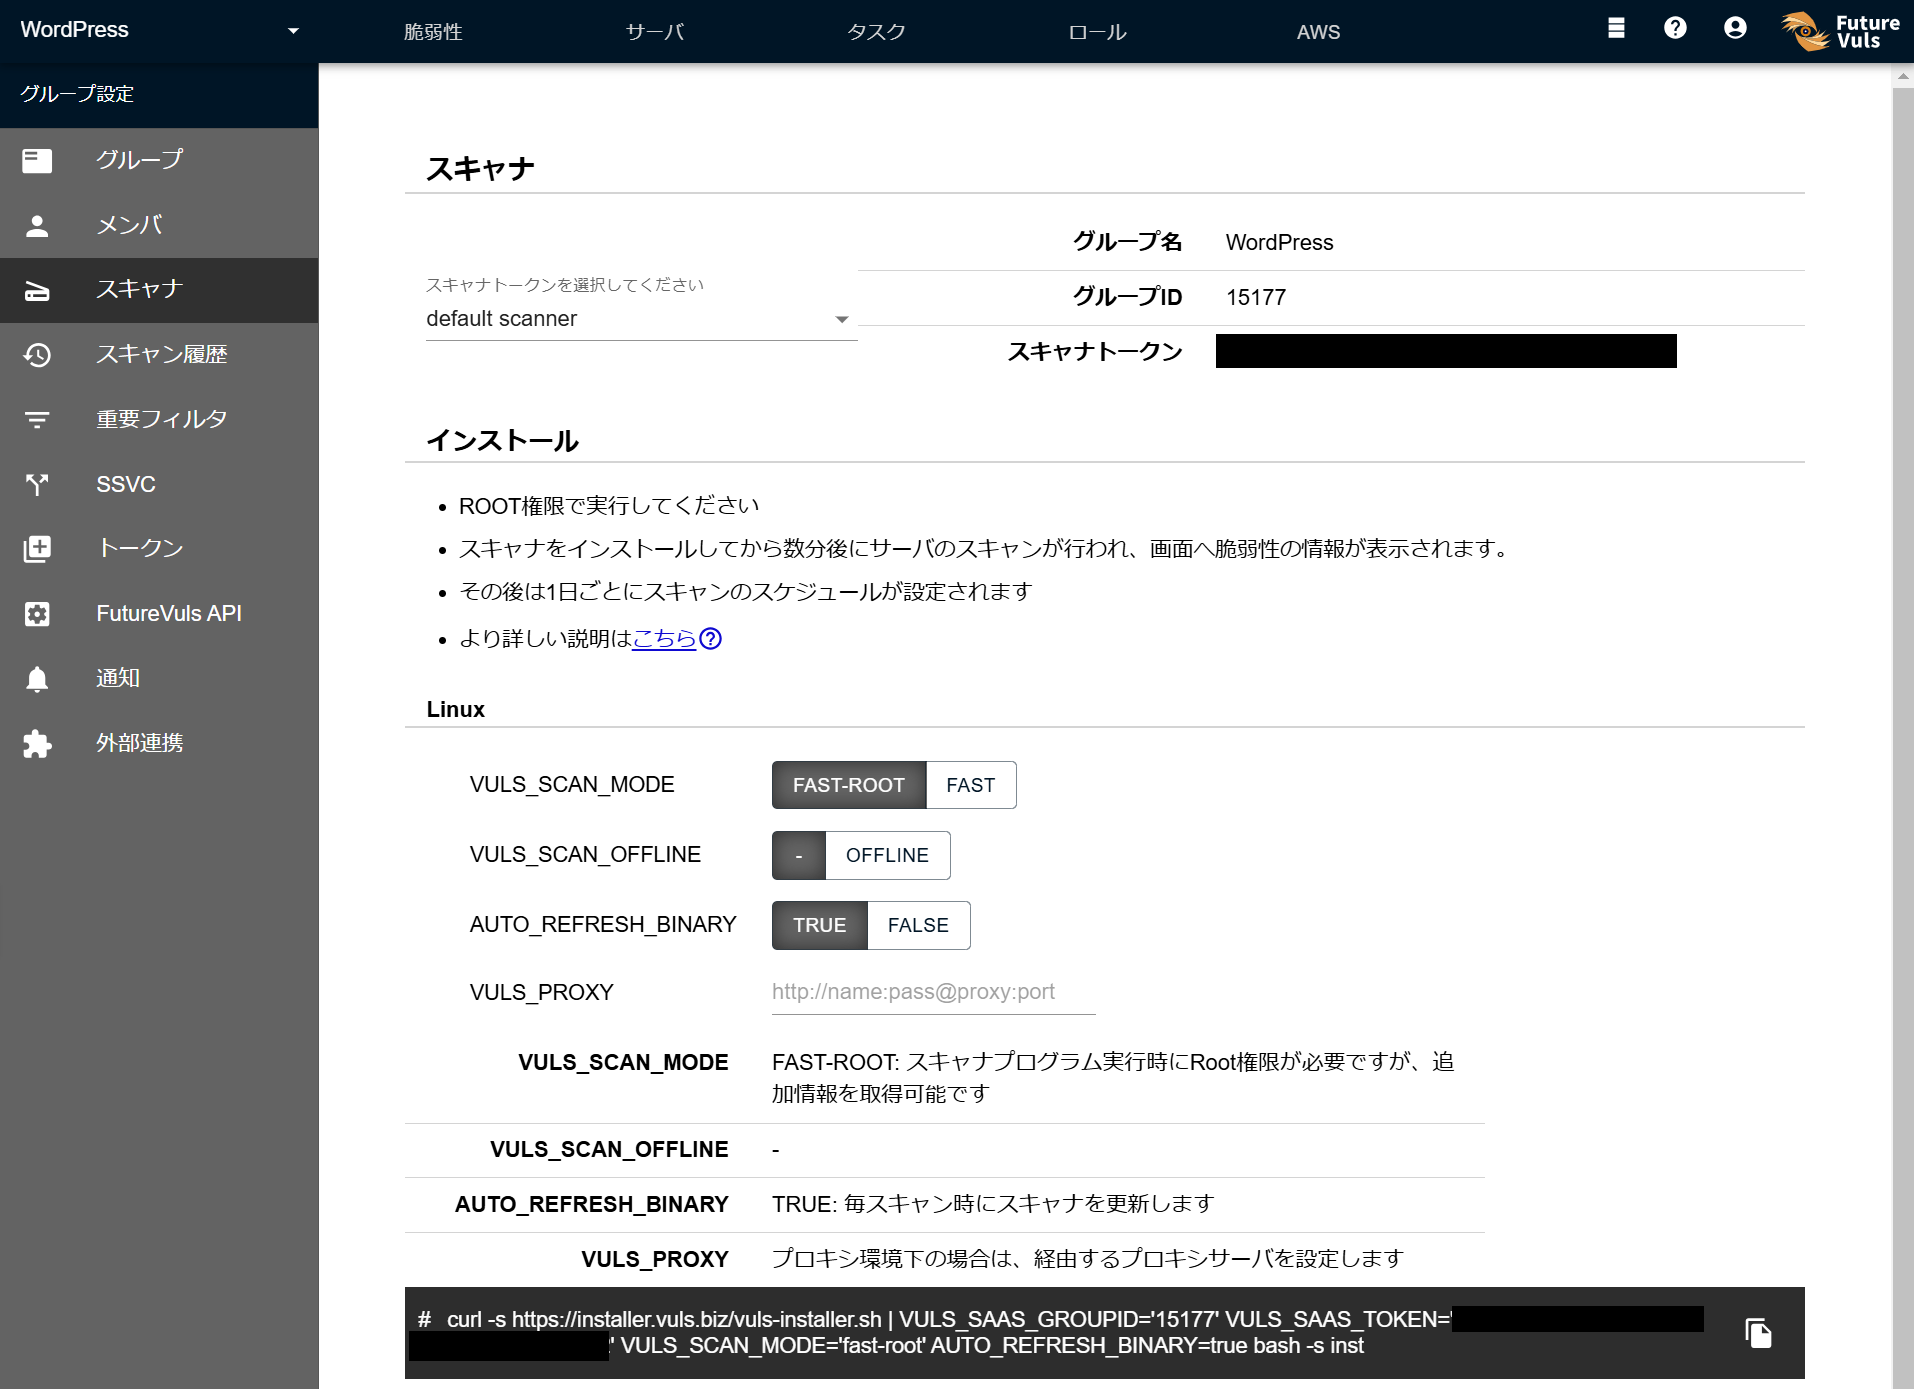Click the VULS_PROXY input field
Screen dimensions: 1914x1389
coord(932,991)
